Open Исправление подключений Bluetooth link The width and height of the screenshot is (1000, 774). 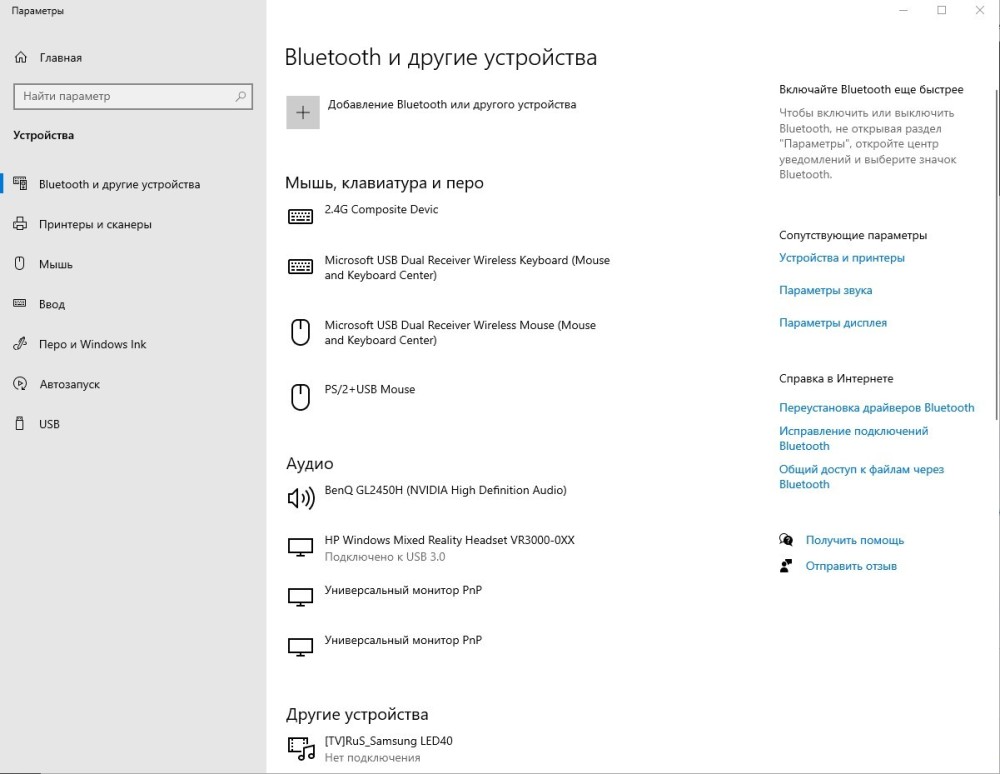click(x=853, y=439)
